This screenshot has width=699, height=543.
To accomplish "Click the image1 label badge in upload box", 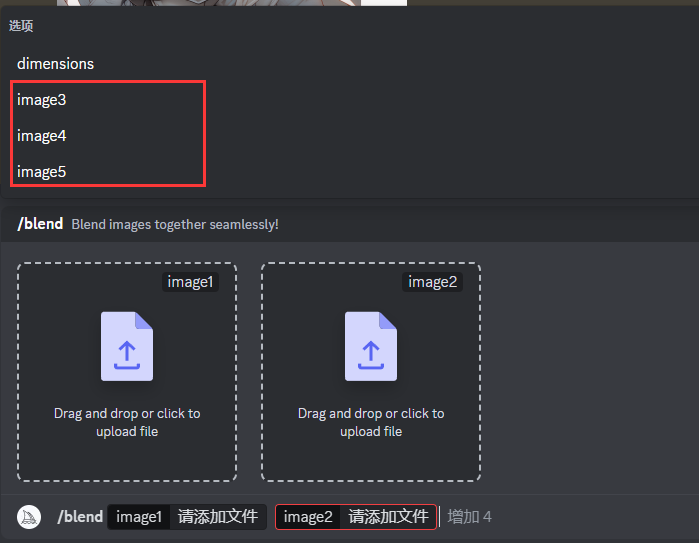I will pyautogui.click(x=190, y=282).
